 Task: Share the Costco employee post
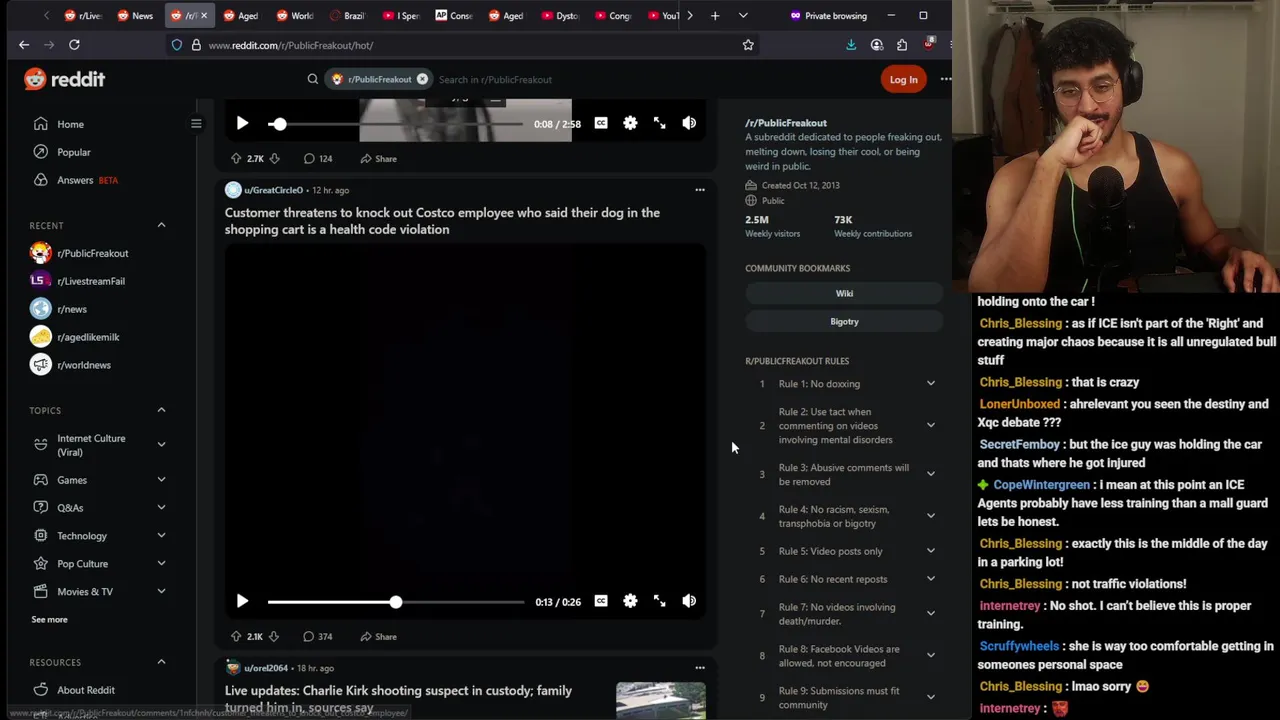[379, 636]
